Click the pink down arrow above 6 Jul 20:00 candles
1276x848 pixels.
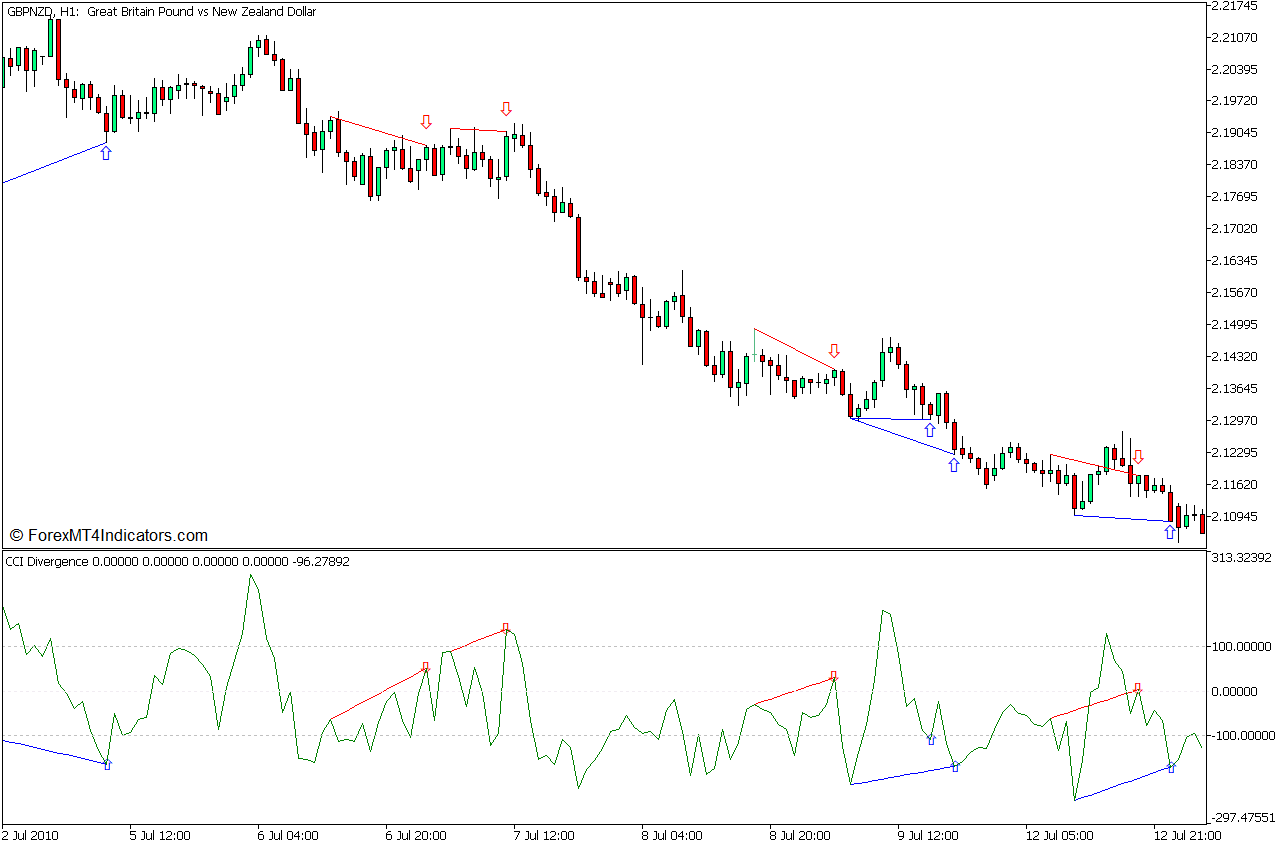coord(427,121)
